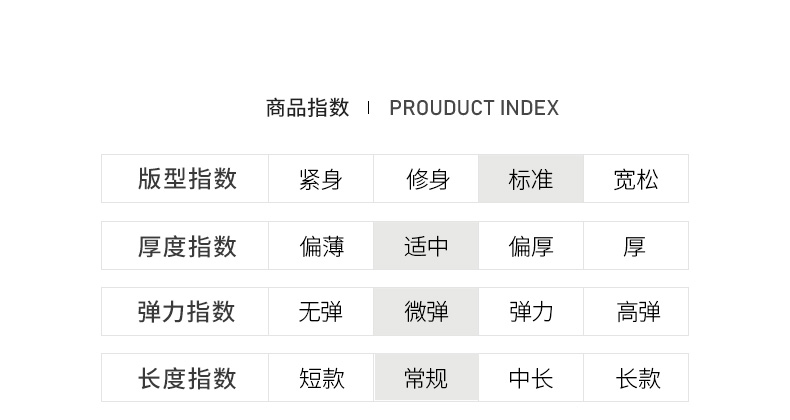Viewport: 790px width, 420px height.
Task: Click the 厚度指数 row label
Action: [x=187, y=246]
